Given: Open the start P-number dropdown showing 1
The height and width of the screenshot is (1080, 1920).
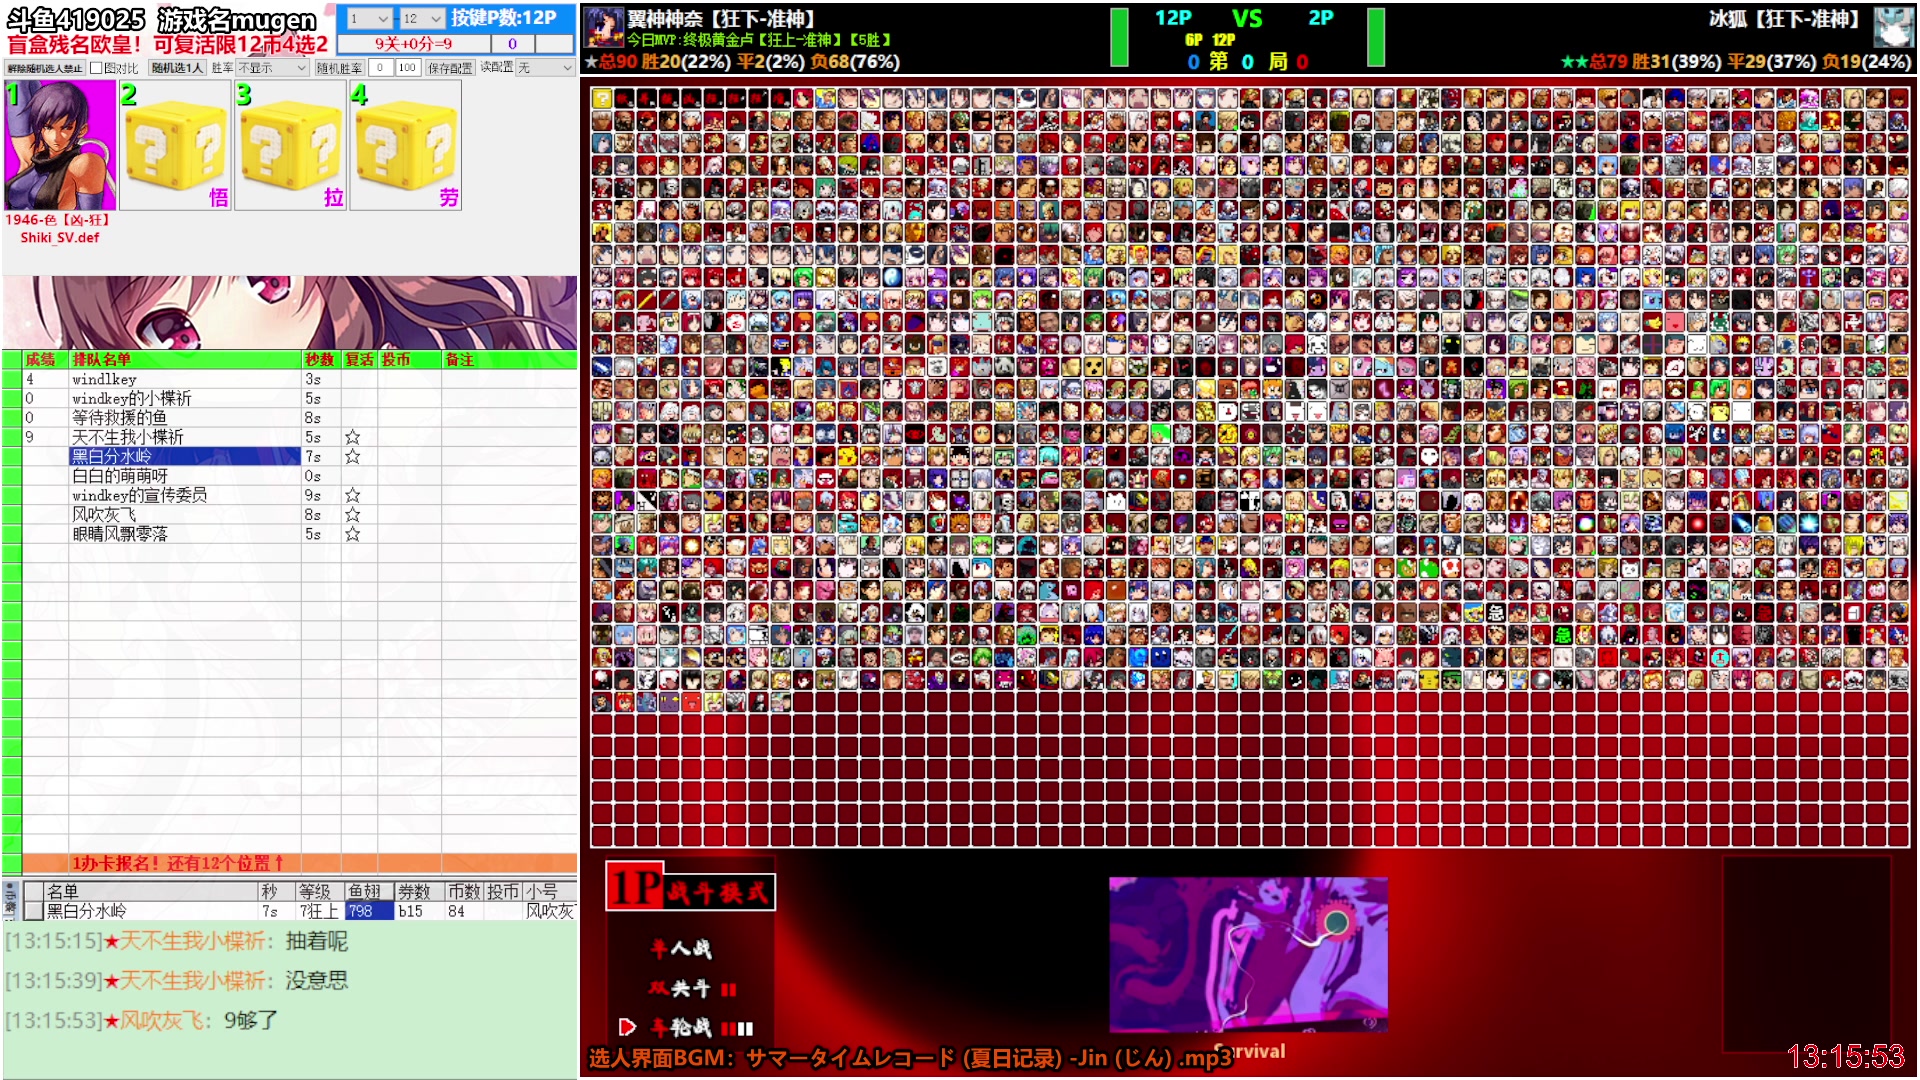Looking at the screenshot, I should pyautogui.click(x=368, y=18).
